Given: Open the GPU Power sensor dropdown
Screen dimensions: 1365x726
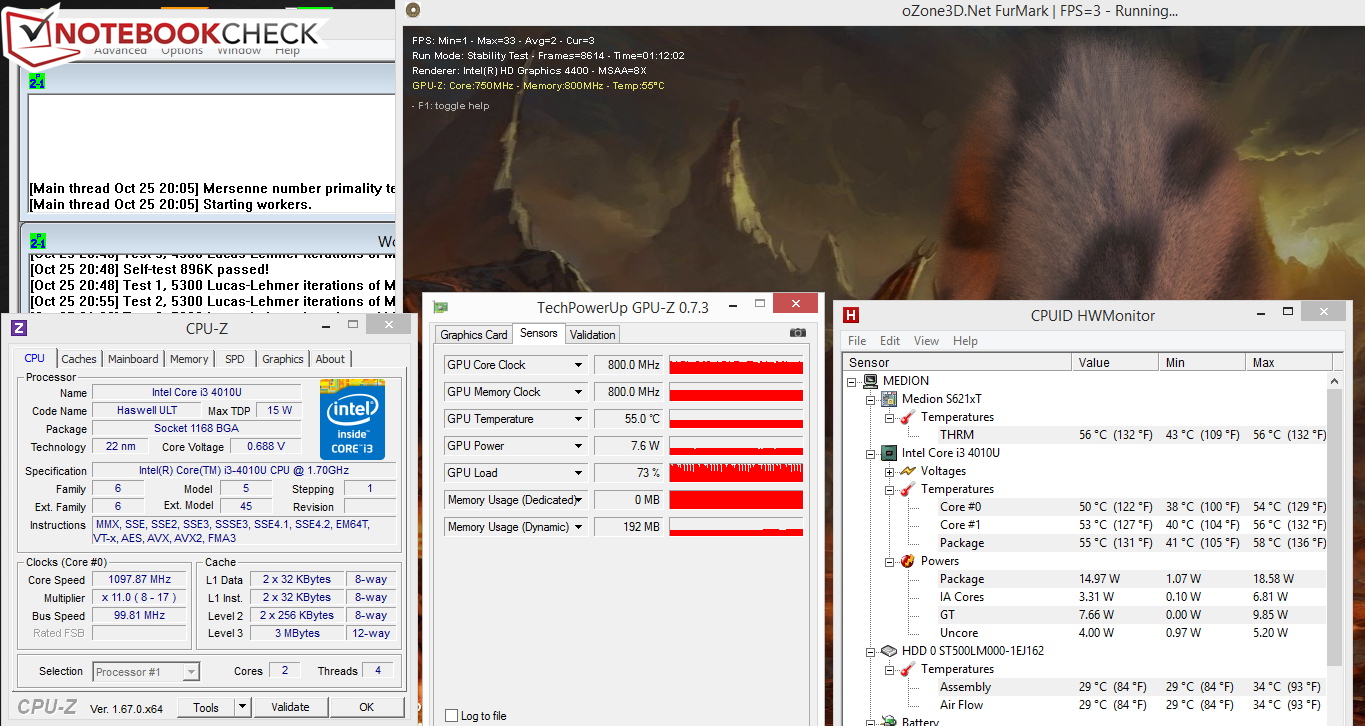Looking at the screenshot, I should (x=578, y=446).
